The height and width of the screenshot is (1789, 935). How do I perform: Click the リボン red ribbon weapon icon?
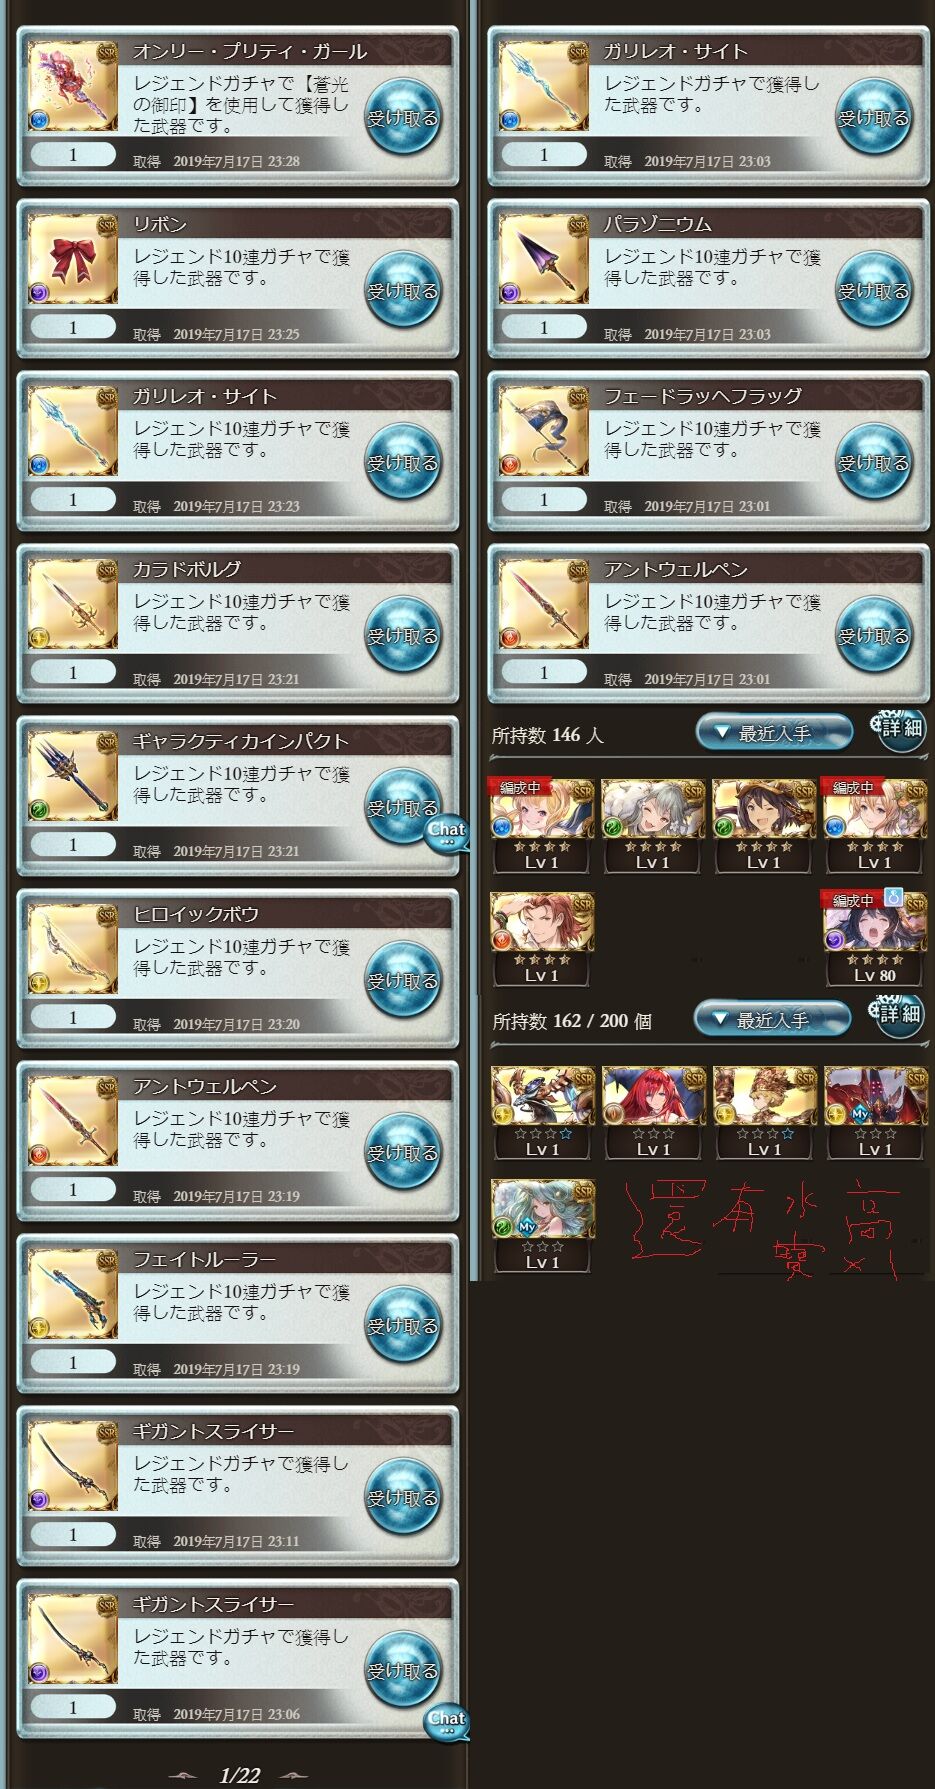click(73, 259)
